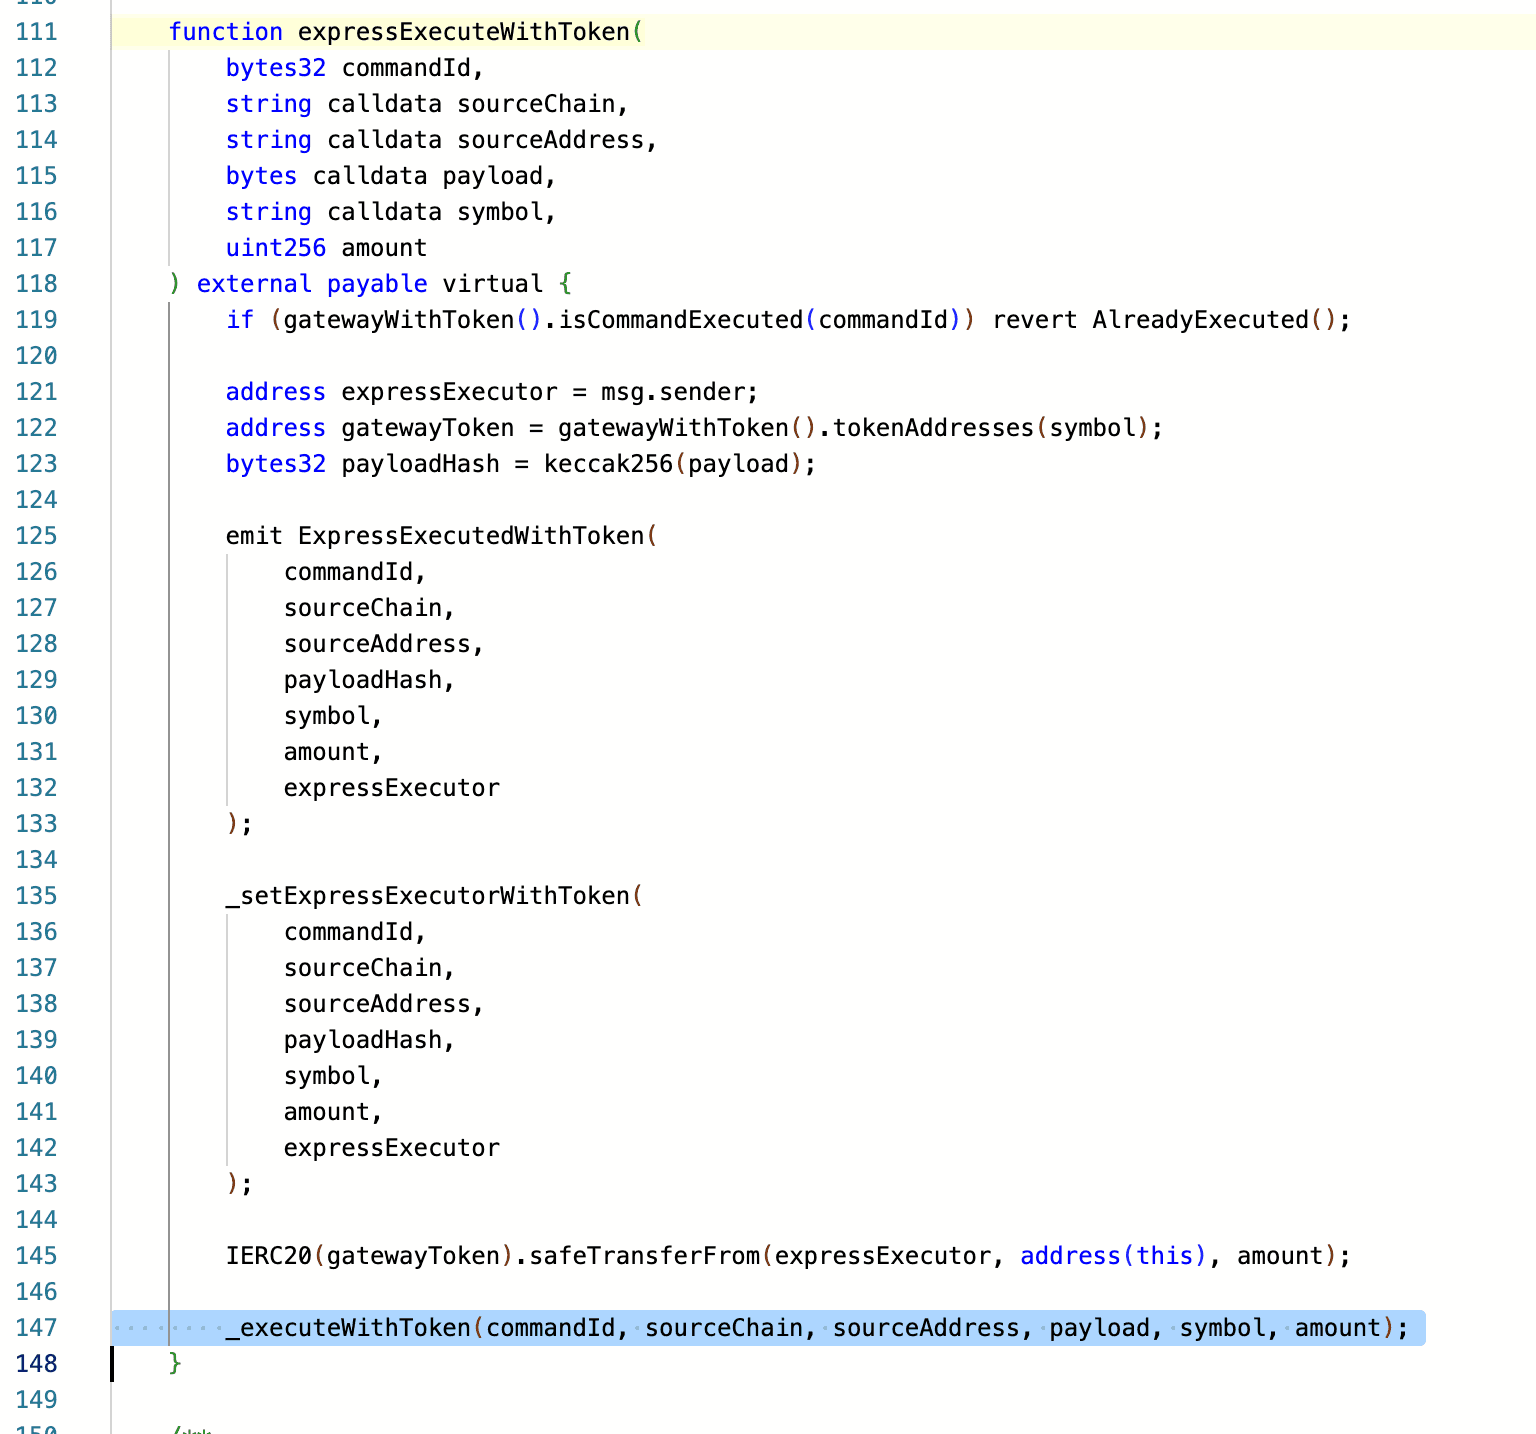Click _executeWithToken call on highlighted line 147
This screenshot has width=1536, height=1434.
pyautogui.click(x=348, y=1328)
